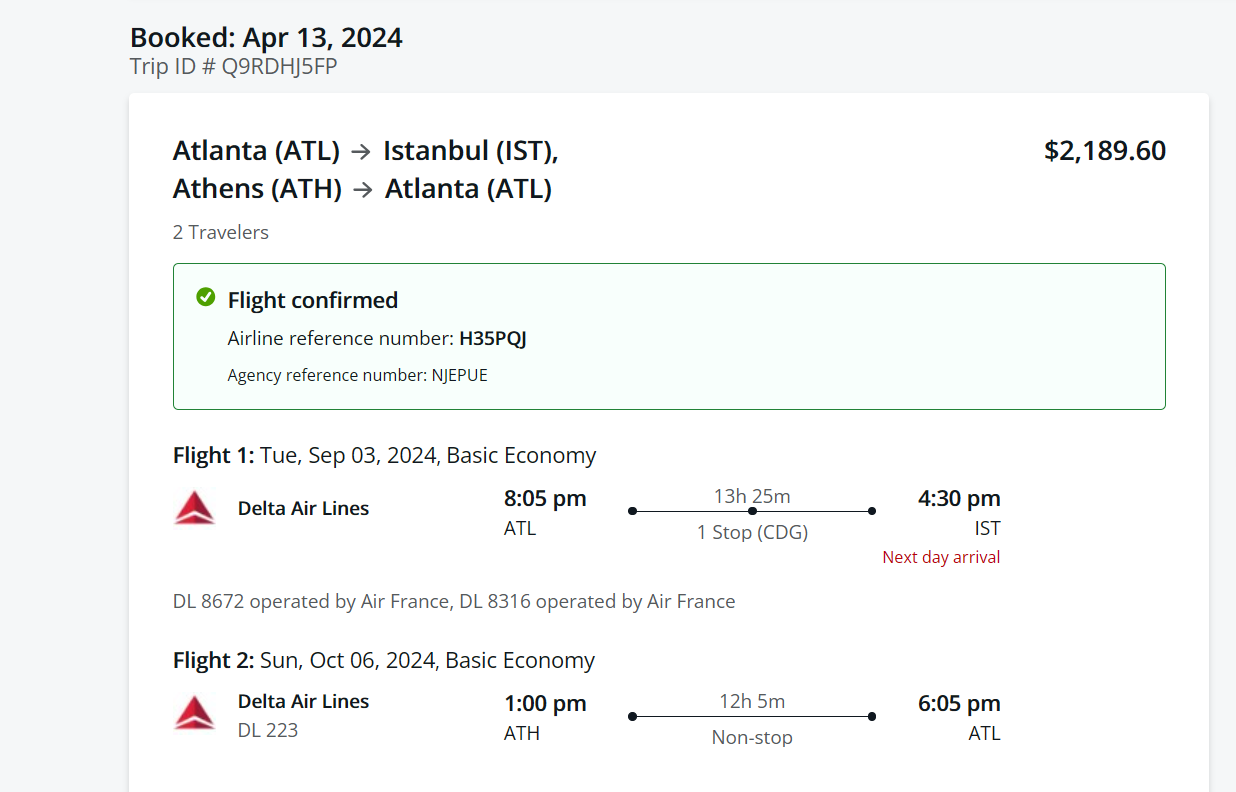
Task: Click the total price $2,189.60
Action: [x=1104, y=151]
